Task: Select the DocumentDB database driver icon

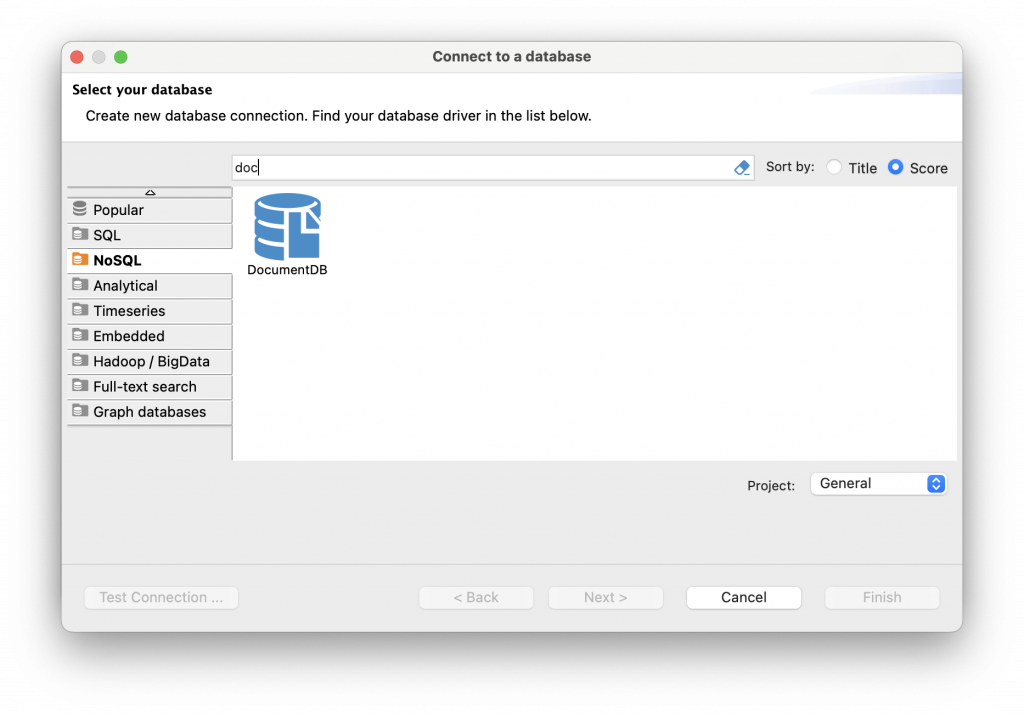Action: [287, 227]
